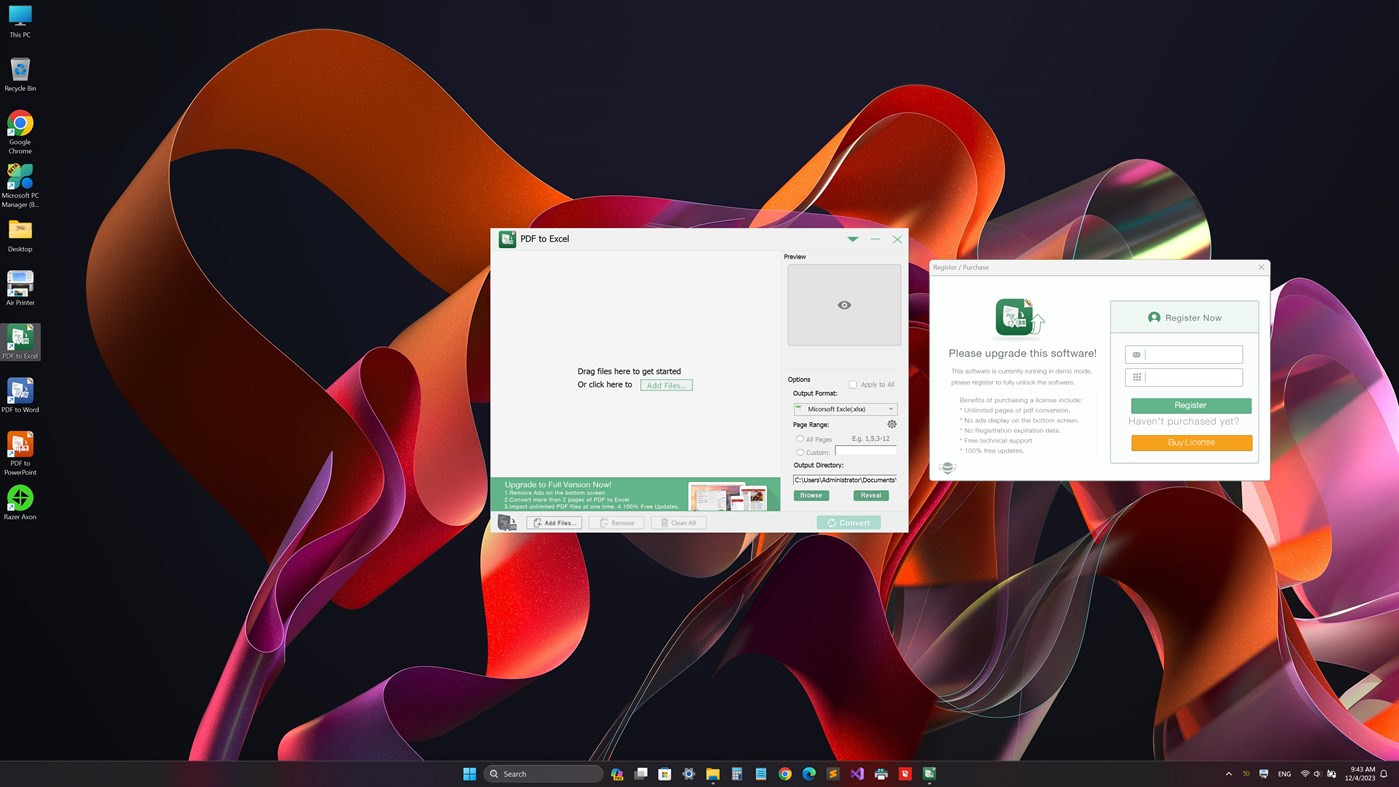
Task: Open Microsoft Store from the taskbar
Action: click(665, 774)
